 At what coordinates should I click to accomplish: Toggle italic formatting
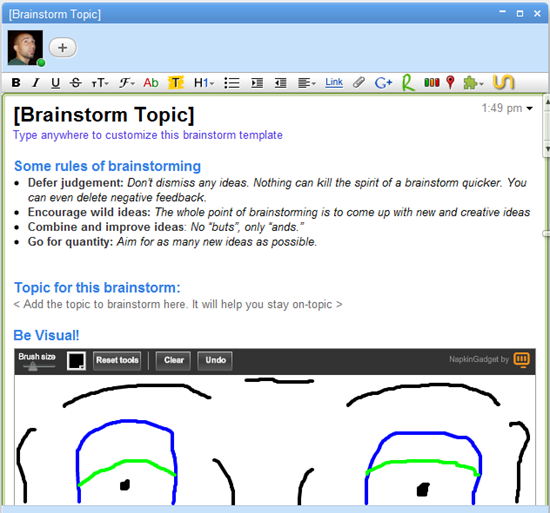pyautogui.click(x=35, y=83)
